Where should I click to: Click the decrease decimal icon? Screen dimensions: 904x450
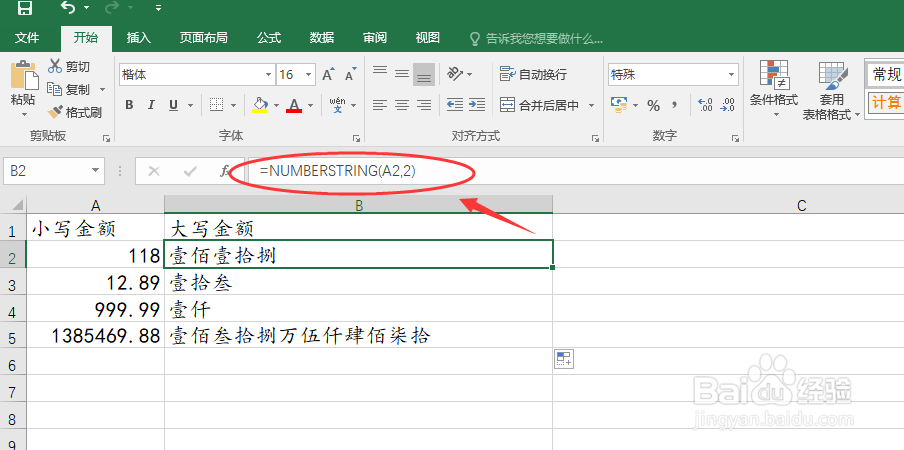[x=728, y=105]
